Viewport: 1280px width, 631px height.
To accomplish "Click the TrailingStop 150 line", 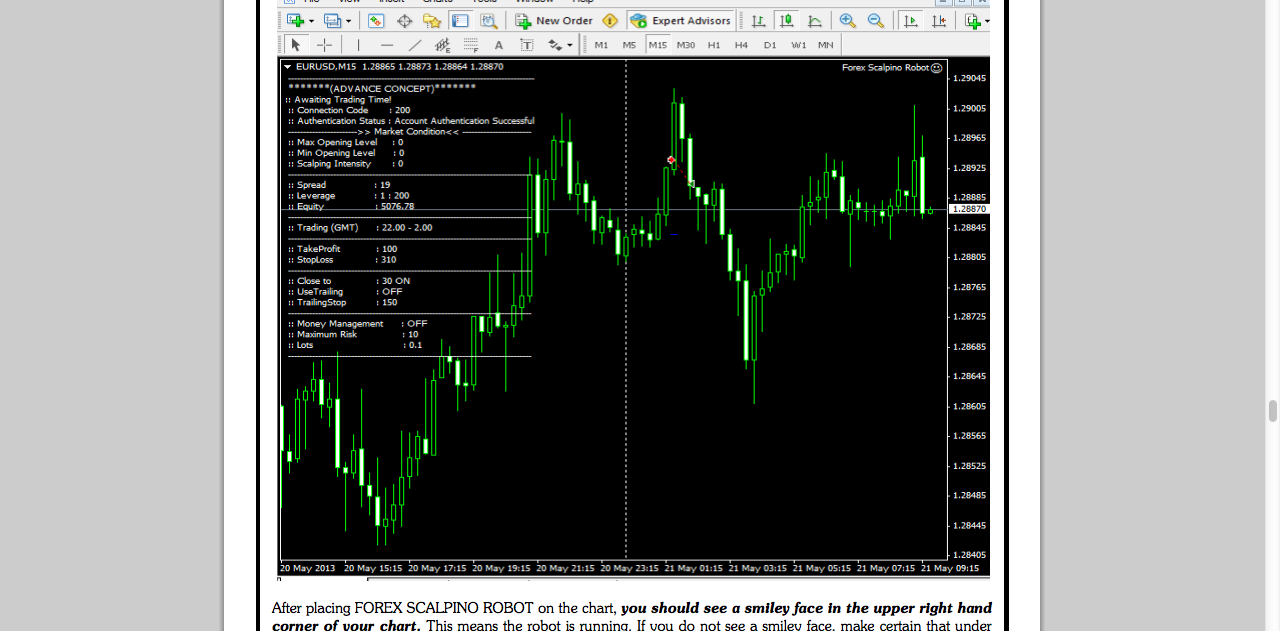I will coord(341,303).
